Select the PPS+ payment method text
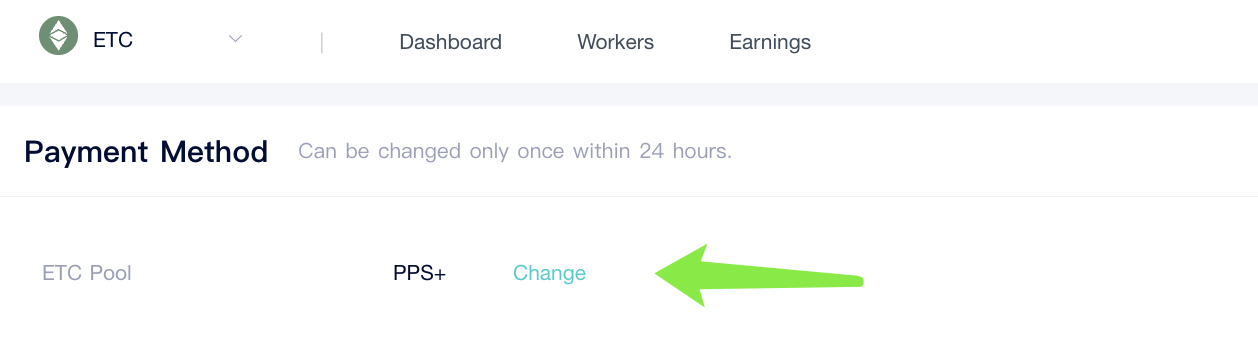 pos(419,273)
